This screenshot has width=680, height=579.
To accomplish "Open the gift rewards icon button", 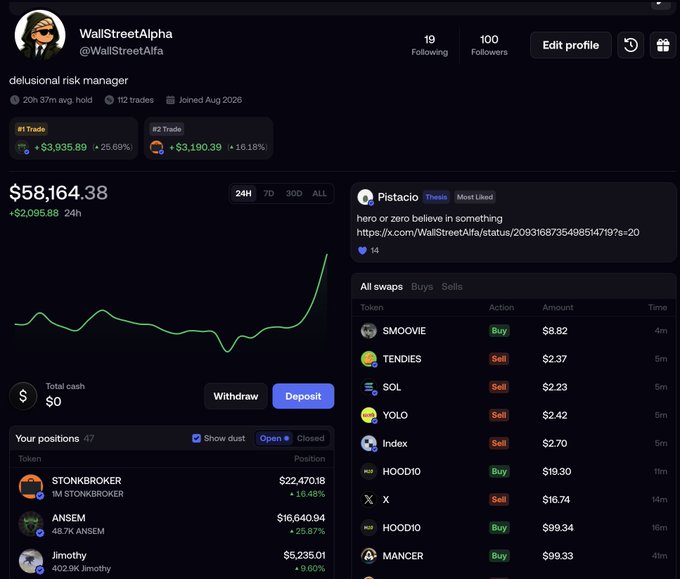I will tap(663, 45).
